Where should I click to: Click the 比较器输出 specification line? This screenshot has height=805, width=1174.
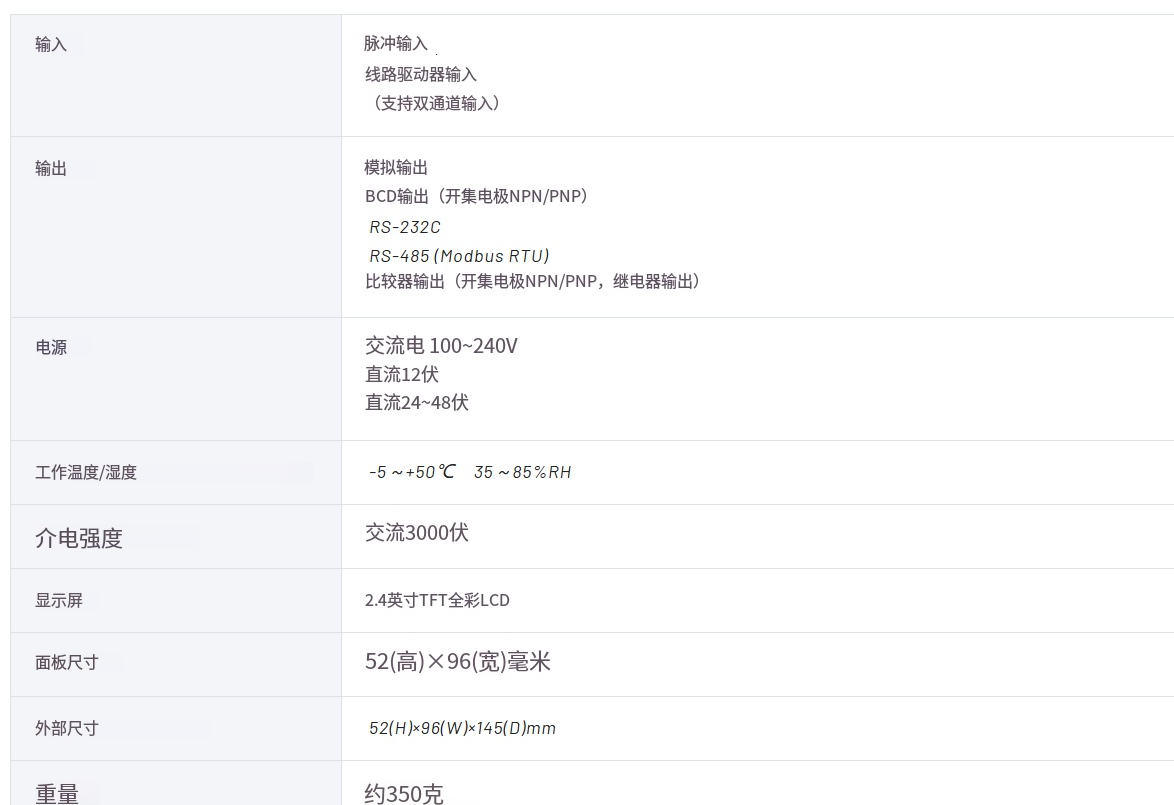point(532,282)
